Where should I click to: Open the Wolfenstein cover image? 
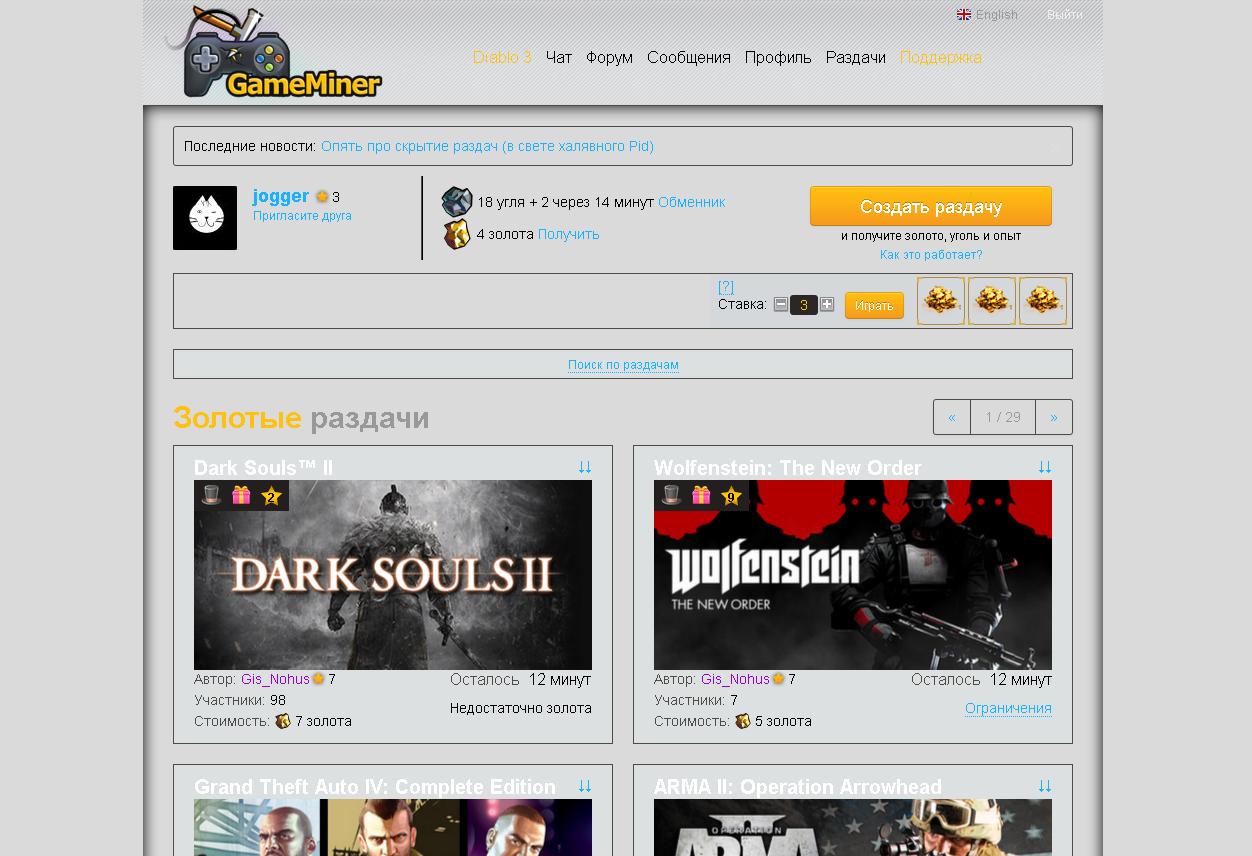tap(853, 575)
